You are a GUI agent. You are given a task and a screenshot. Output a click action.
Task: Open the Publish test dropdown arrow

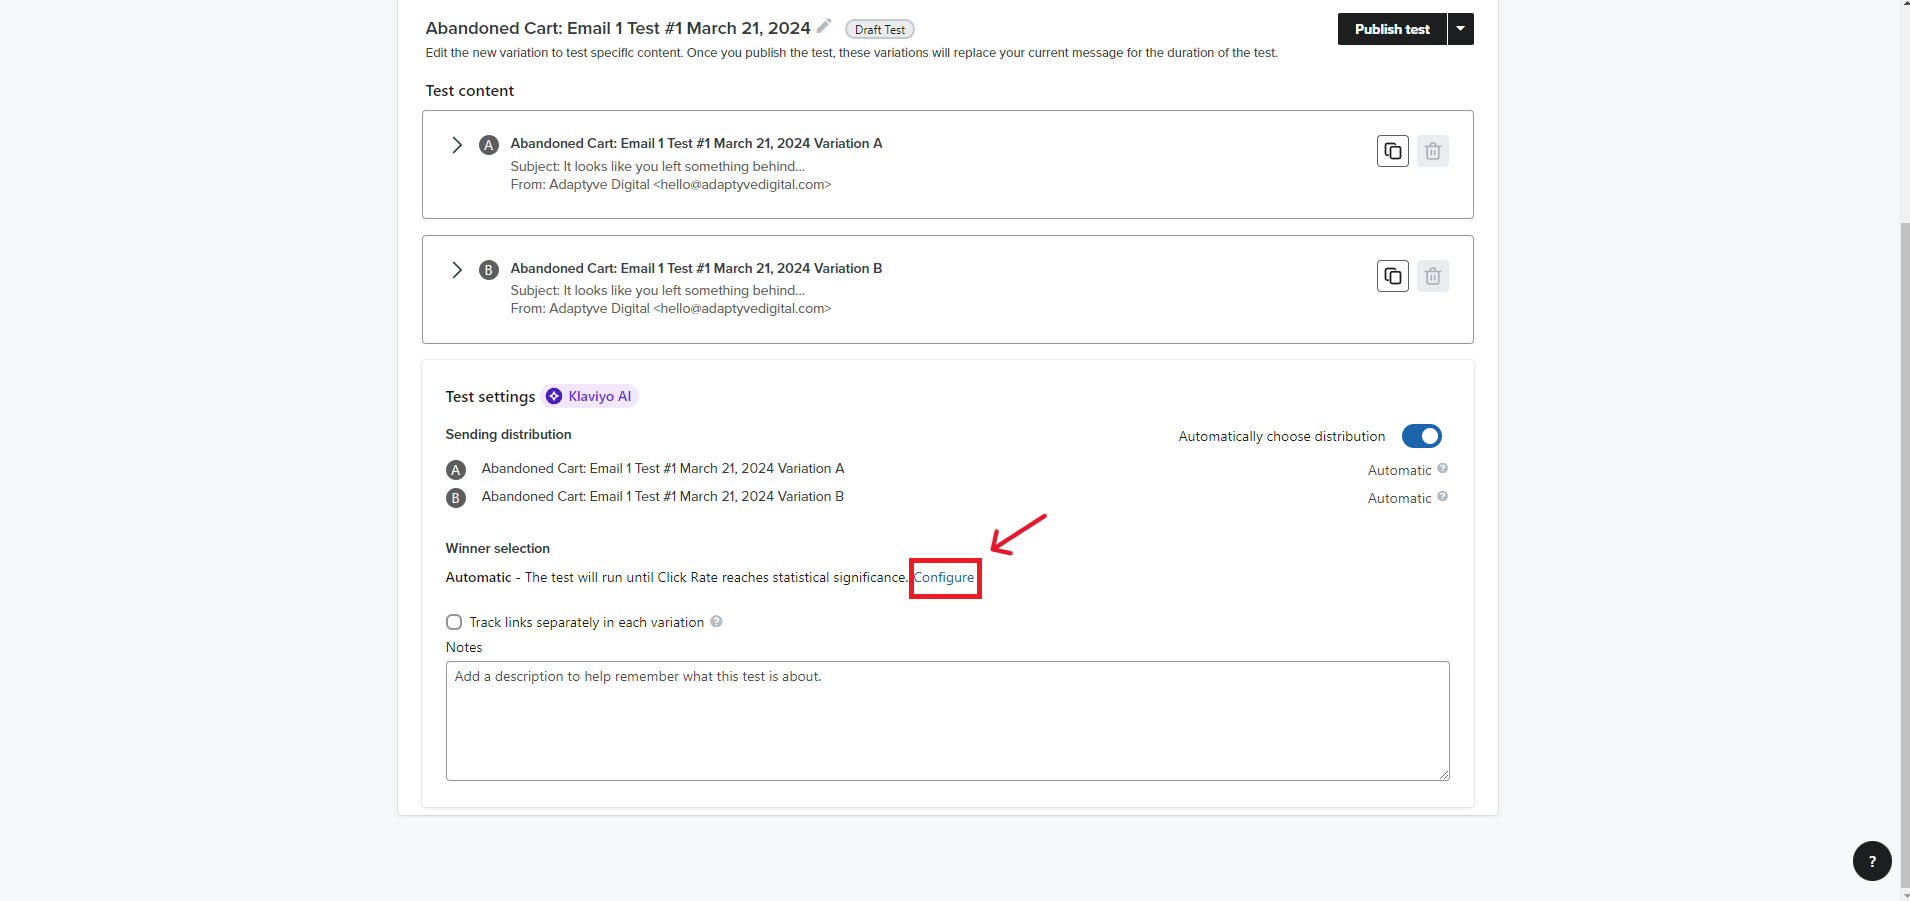tap(1461, 29)
